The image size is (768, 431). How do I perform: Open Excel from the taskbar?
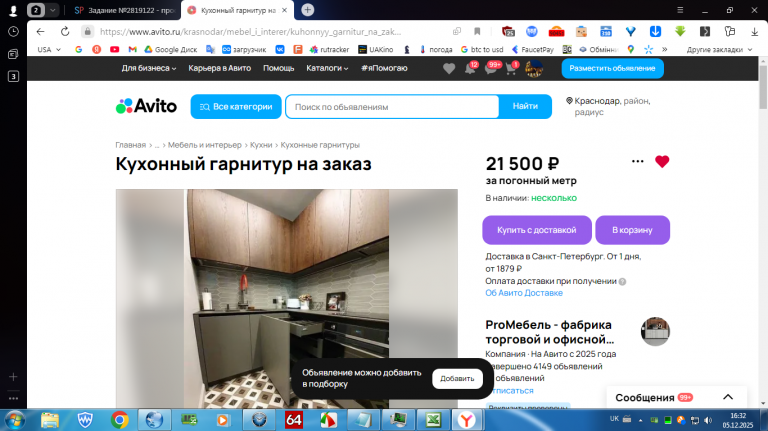433,420
